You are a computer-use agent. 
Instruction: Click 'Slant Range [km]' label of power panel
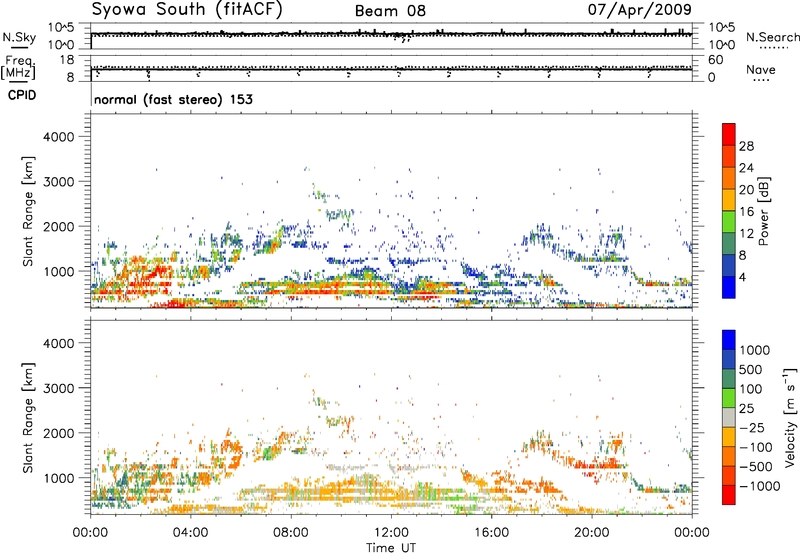coord(28,211)
